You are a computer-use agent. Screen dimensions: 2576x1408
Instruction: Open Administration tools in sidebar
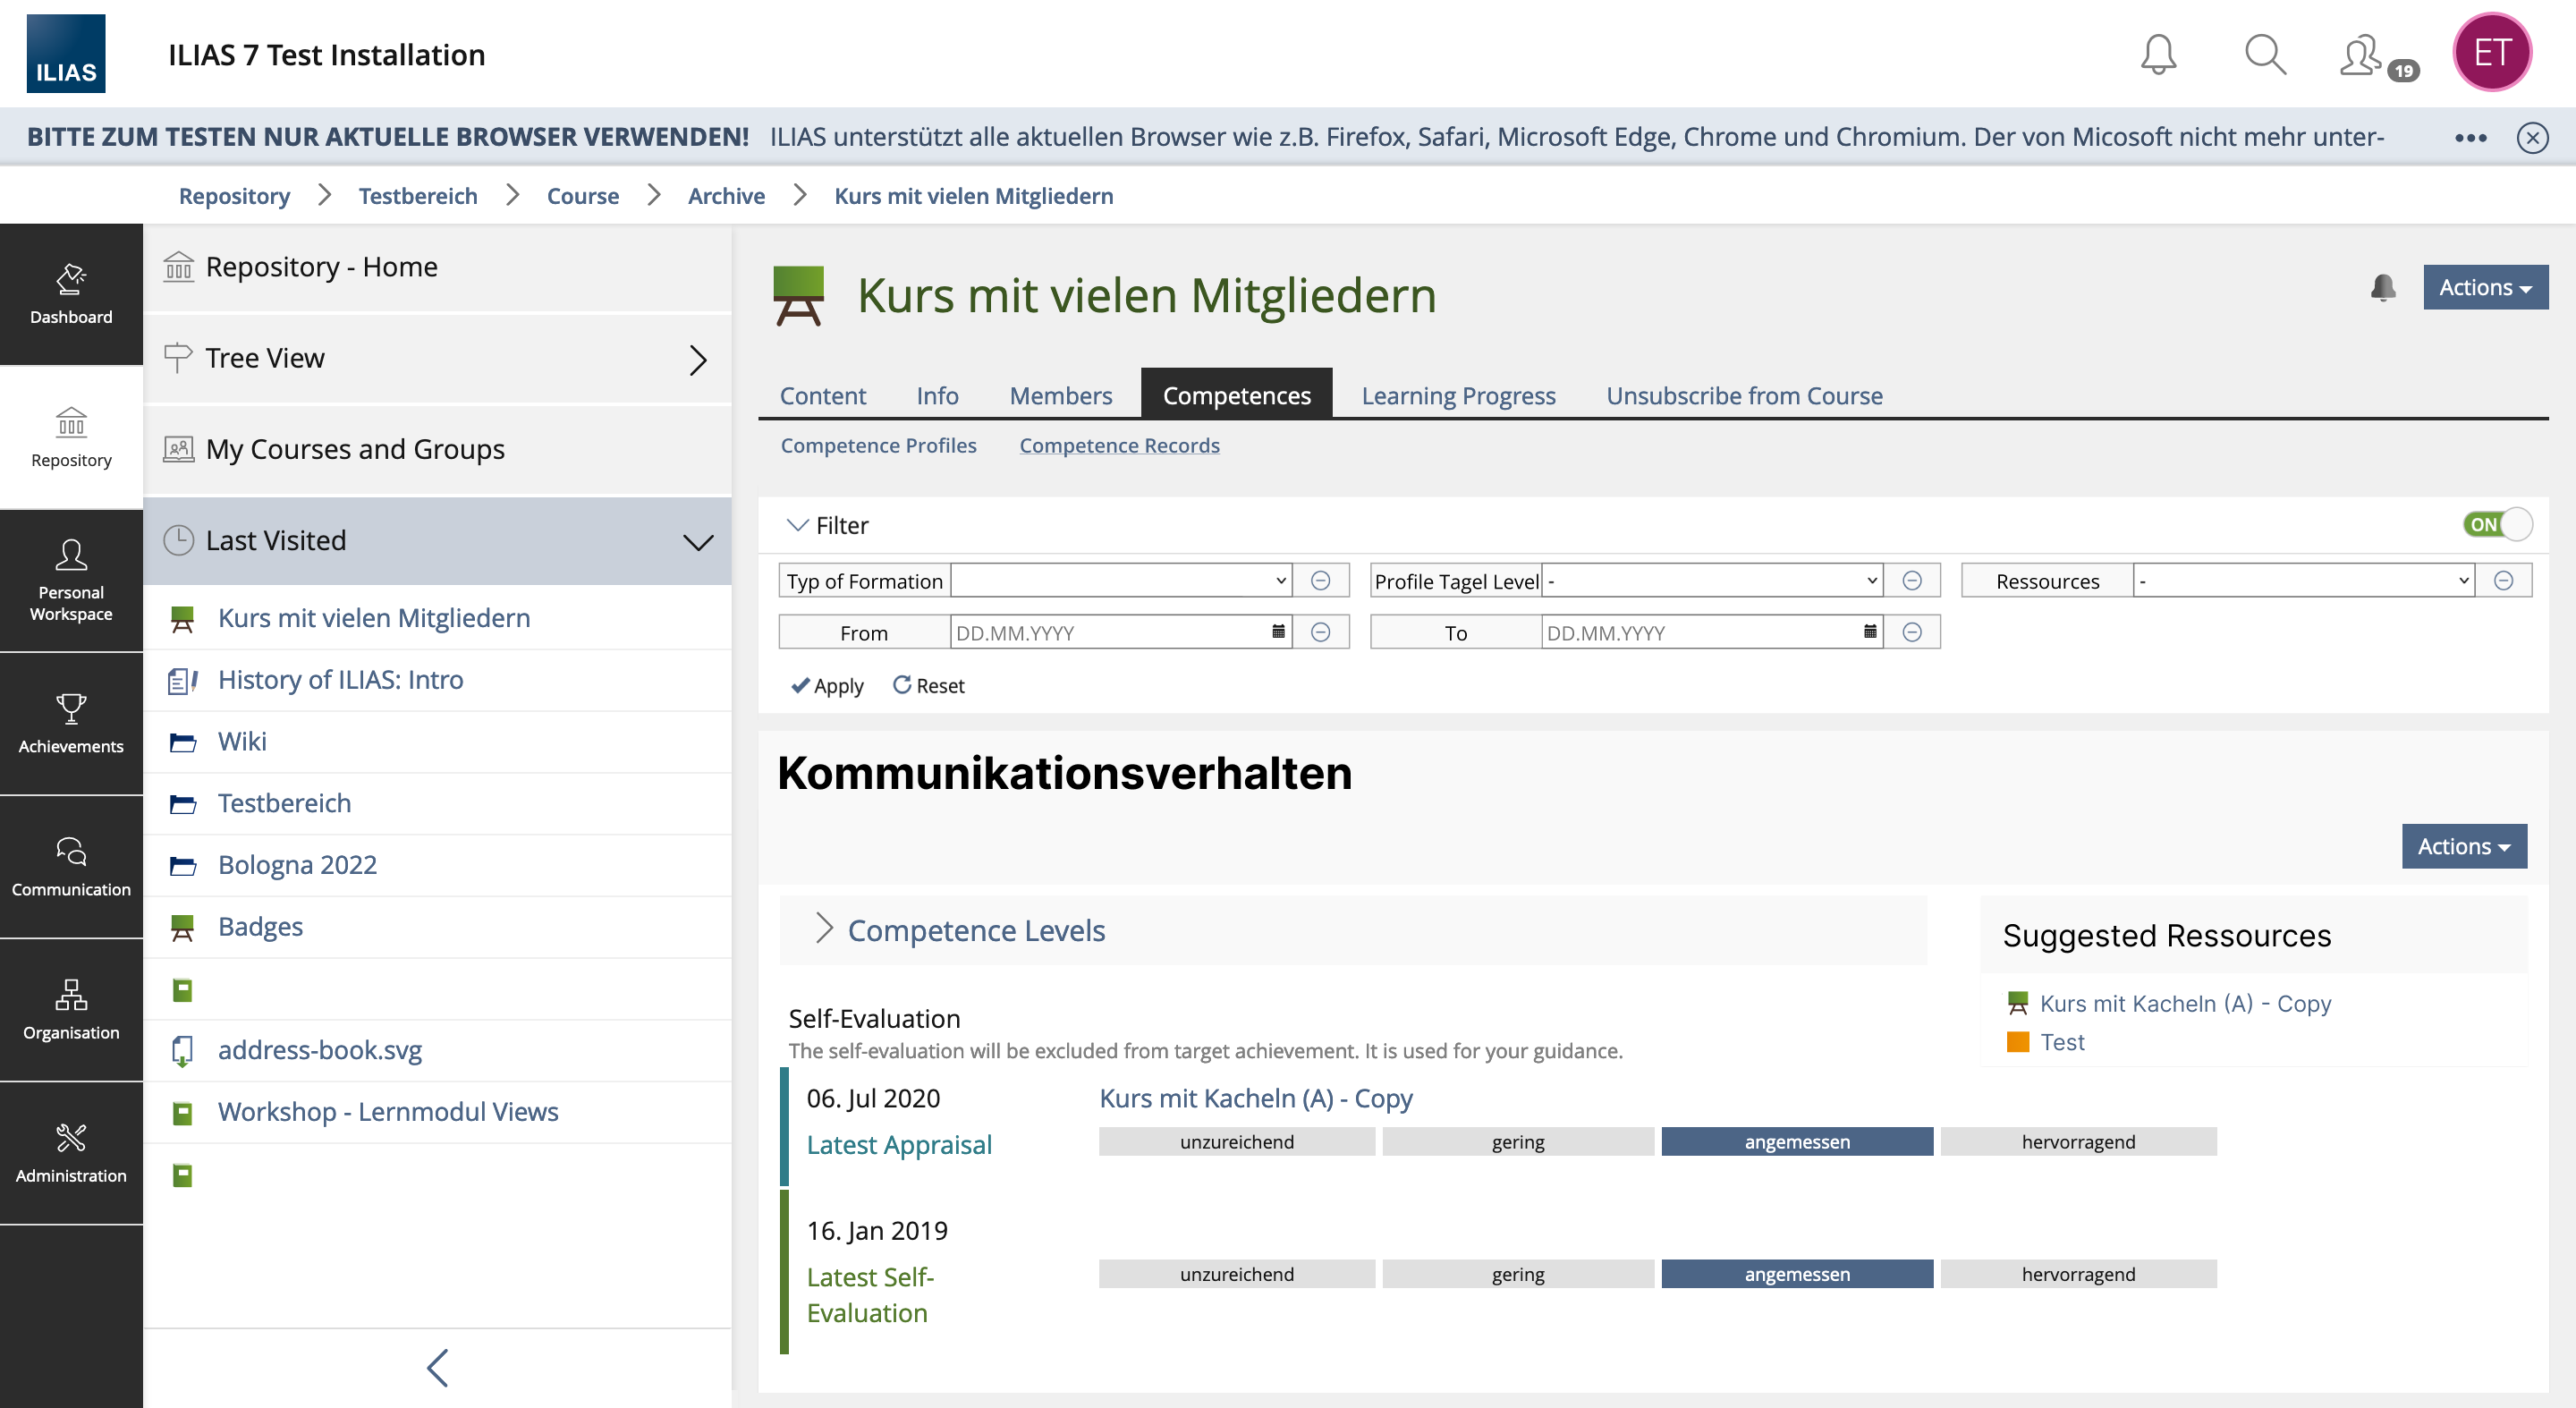click(71, 1152)
